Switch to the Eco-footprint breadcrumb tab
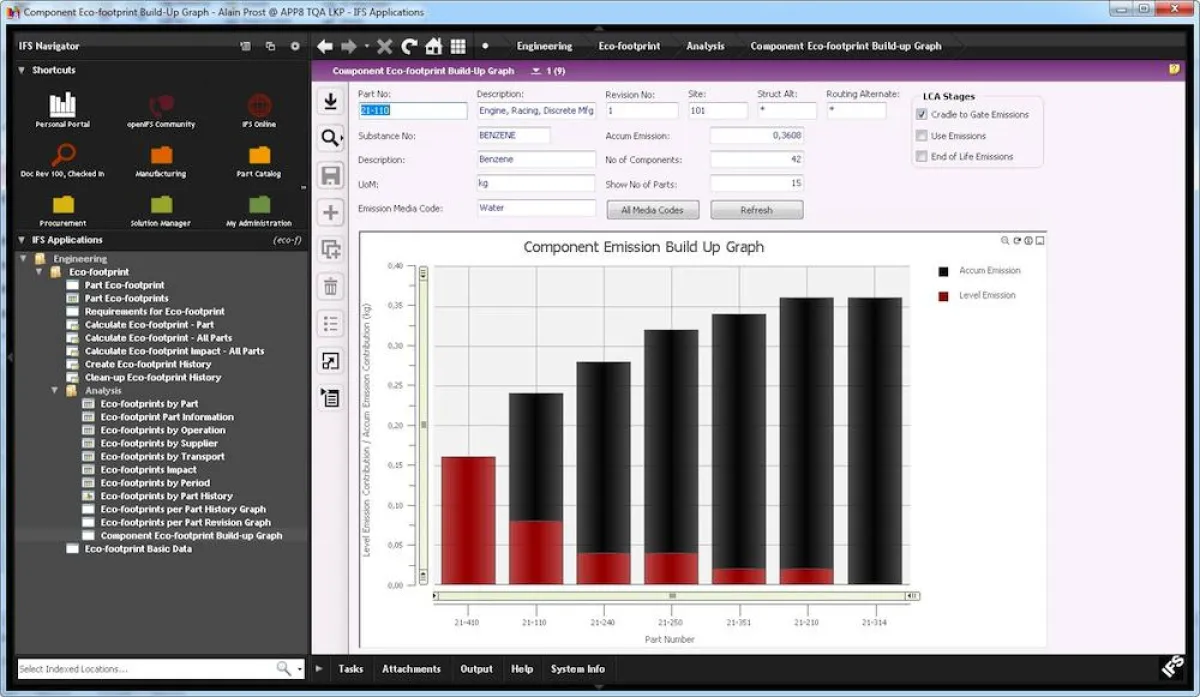The width and height of the screenshot is (1200, 697). (x=629, y=46)
